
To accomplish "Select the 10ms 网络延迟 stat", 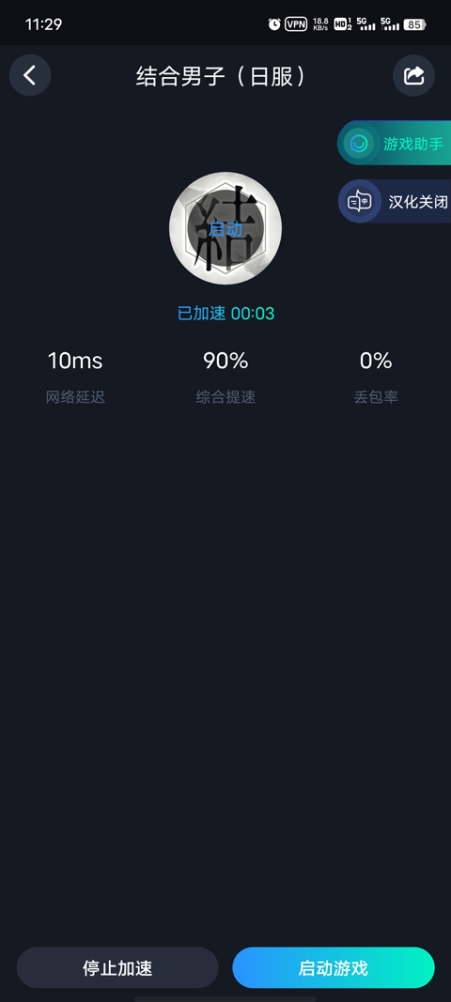I will pos(75,378).
